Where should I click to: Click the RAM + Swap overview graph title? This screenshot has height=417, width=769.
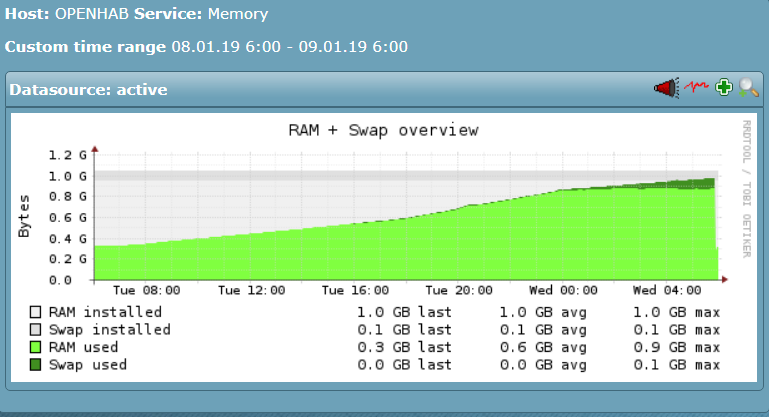383,130
